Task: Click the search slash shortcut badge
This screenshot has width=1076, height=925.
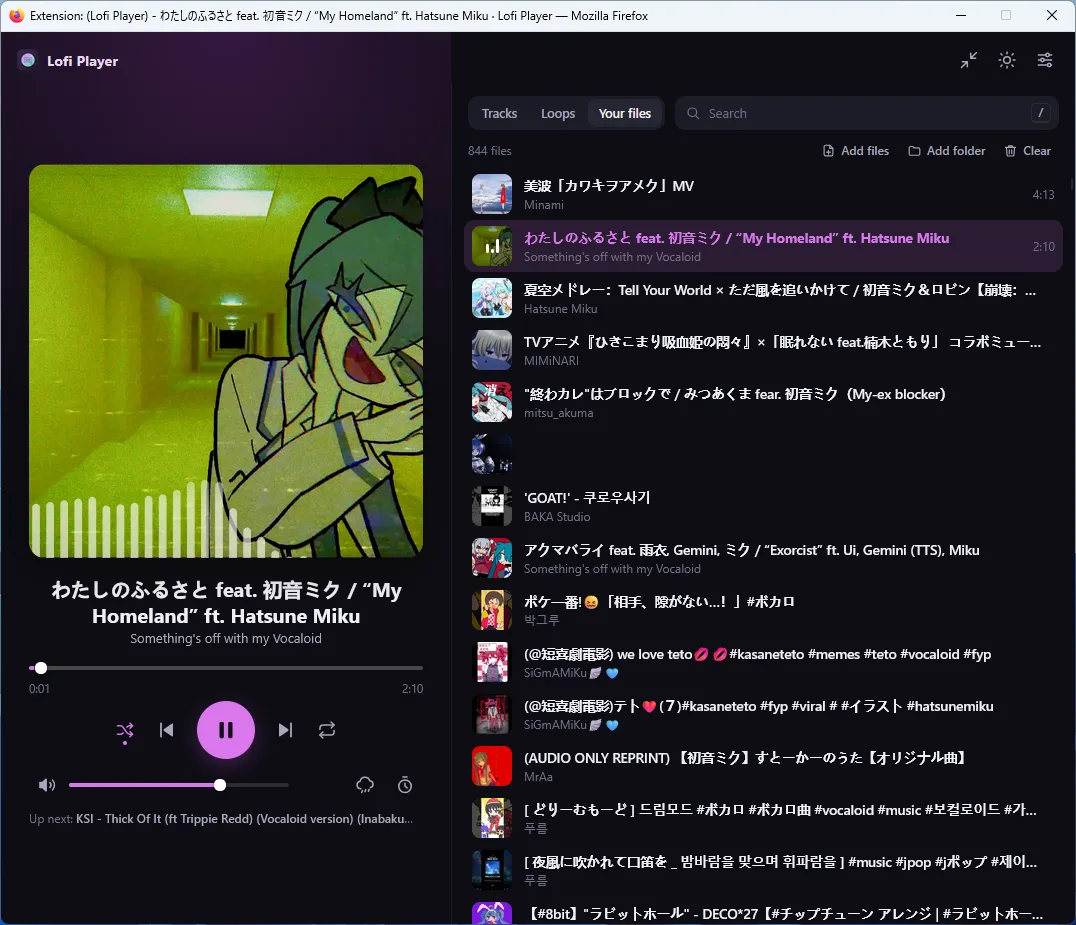Action: pyautogui.click(x=1040, y=113)
